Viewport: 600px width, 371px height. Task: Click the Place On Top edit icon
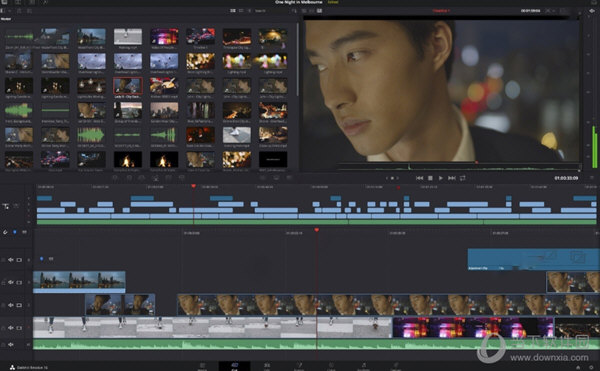coord(169,178)
